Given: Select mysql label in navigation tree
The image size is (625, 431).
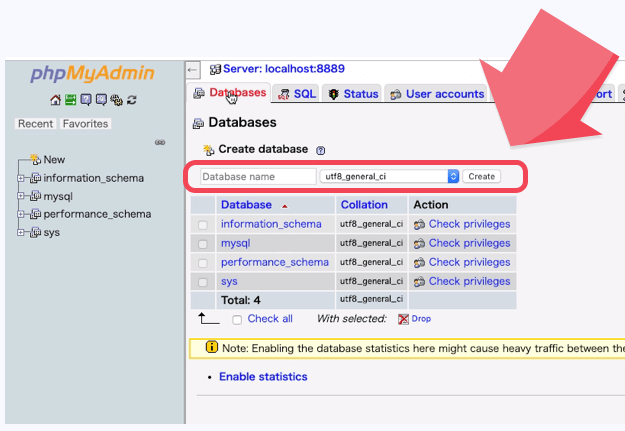Looking at the screenshot, I should [x=58, y=197].
